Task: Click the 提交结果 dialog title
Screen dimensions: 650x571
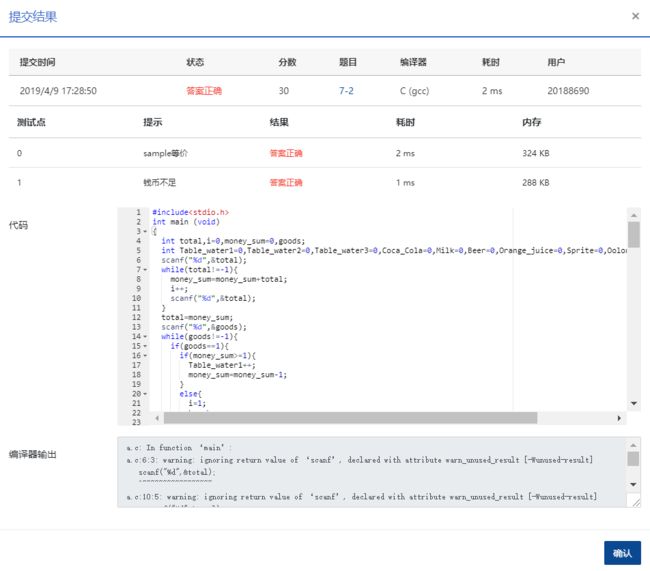Action: coord(33,17)
